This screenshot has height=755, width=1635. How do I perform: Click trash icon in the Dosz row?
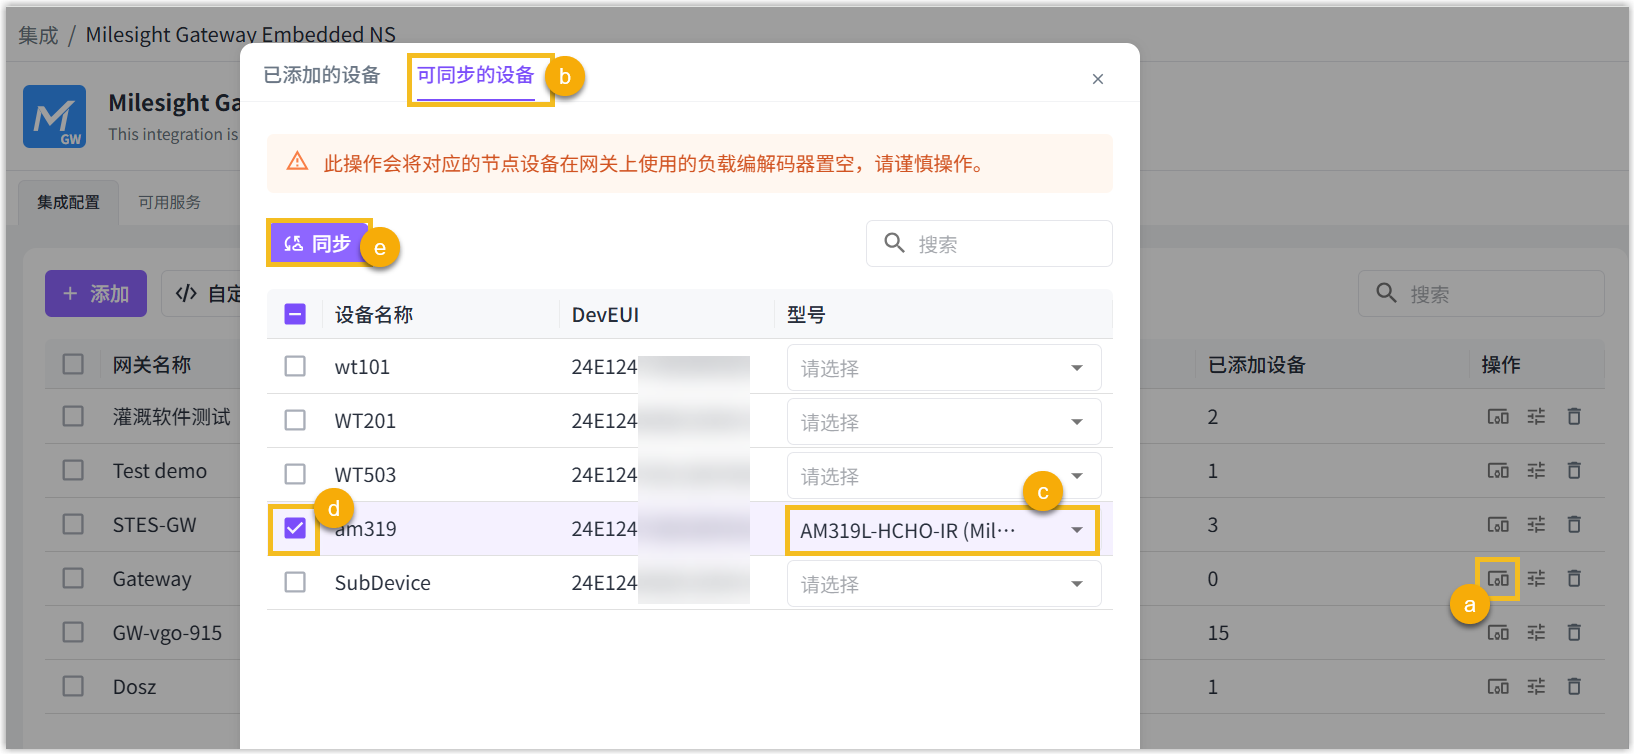1574,687
